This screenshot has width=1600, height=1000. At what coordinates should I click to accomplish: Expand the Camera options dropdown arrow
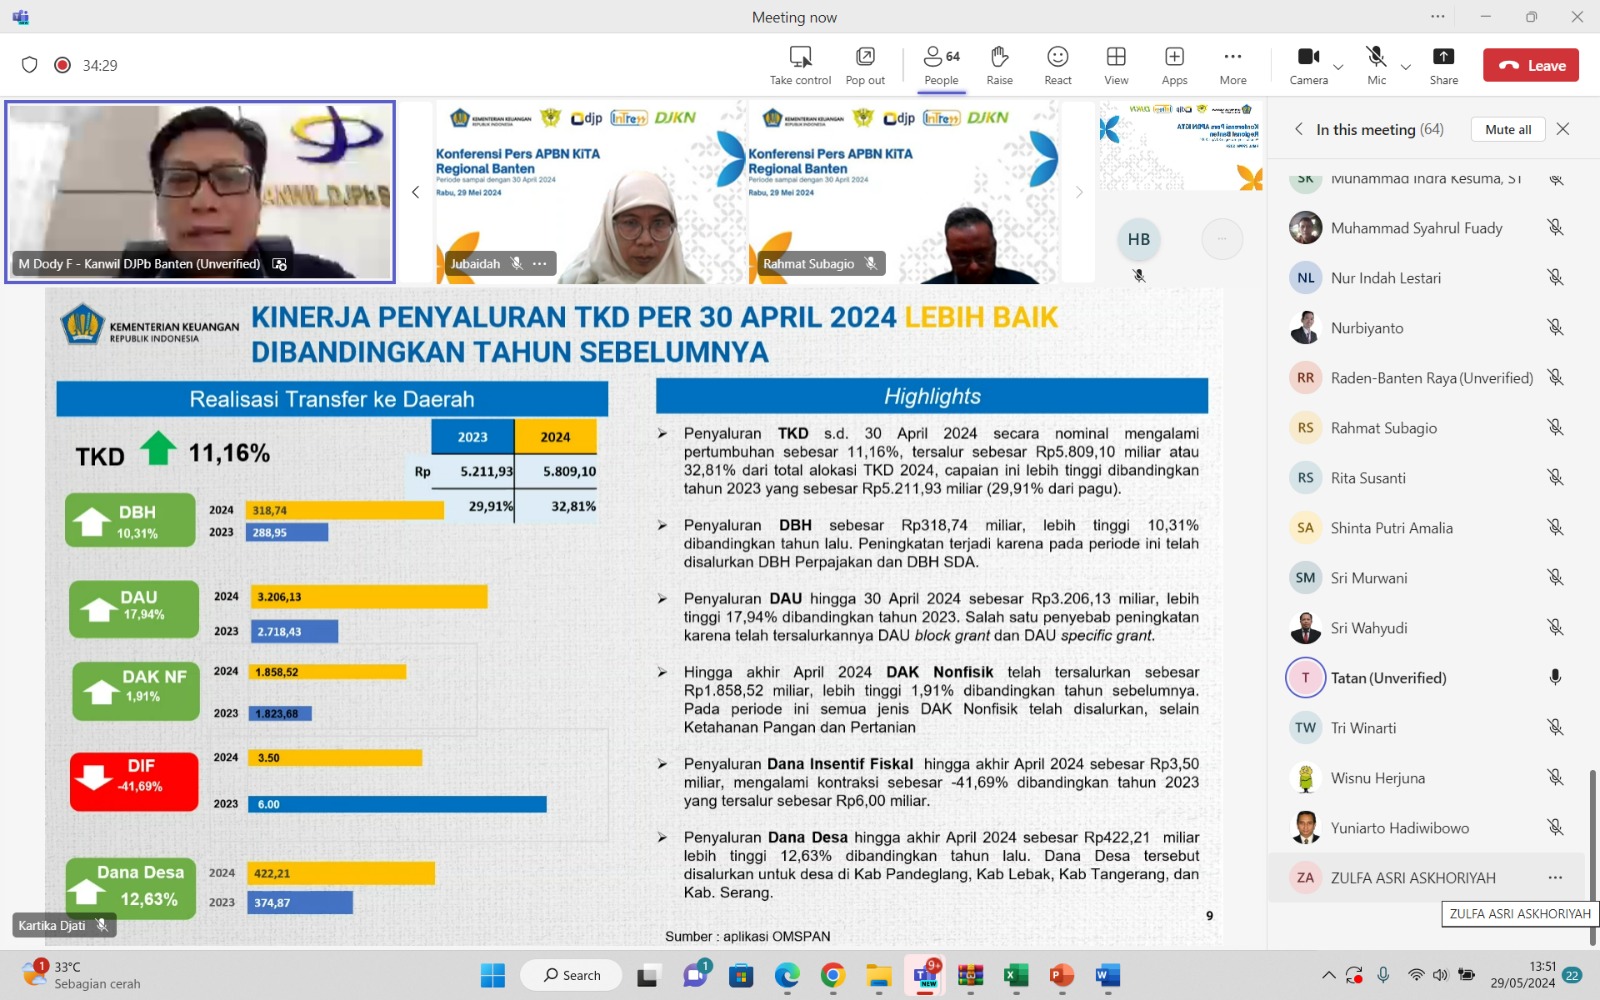click(1338, 68)
